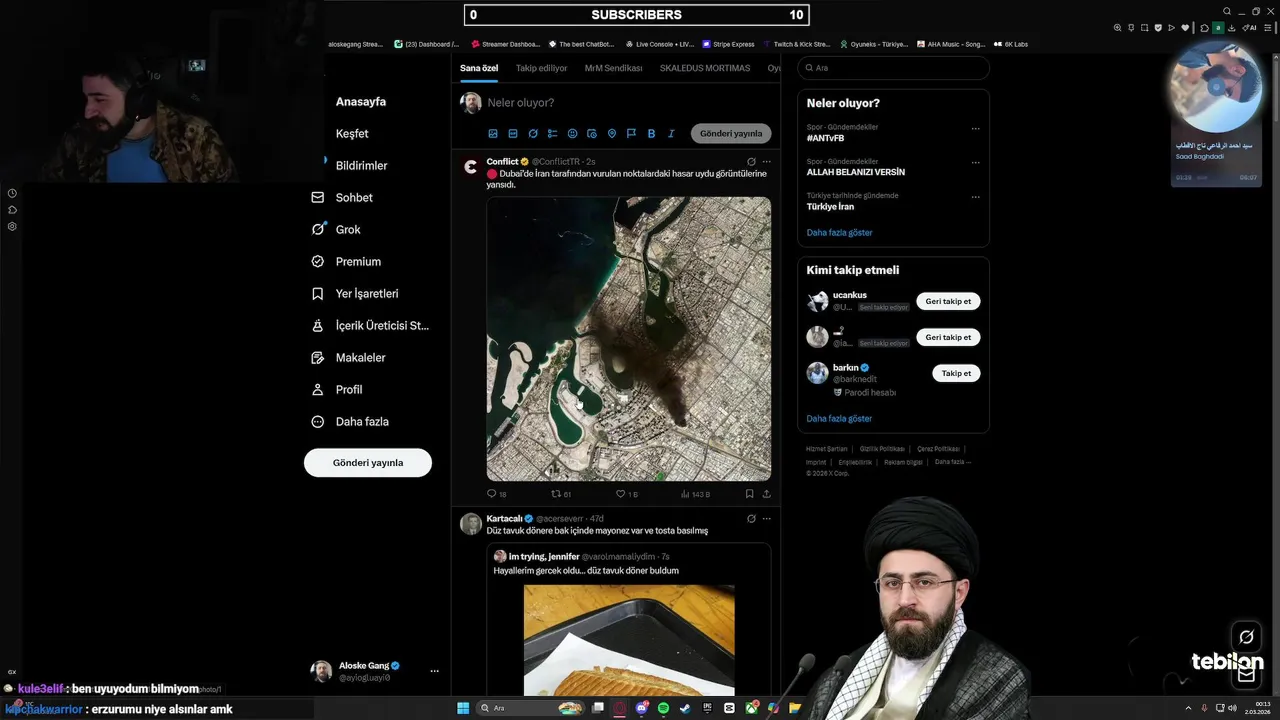
Task: Click the location pin icon in composer
Action: 612,134
